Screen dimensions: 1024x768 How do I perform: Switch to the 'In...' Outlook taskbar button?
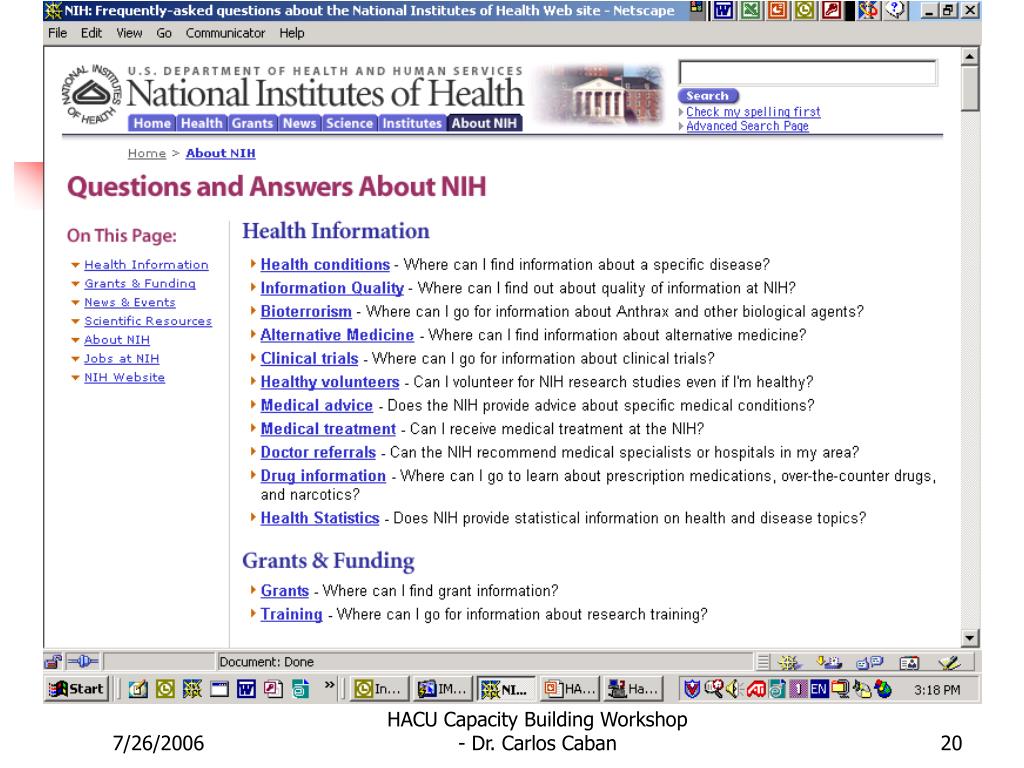tap(381, 689)
